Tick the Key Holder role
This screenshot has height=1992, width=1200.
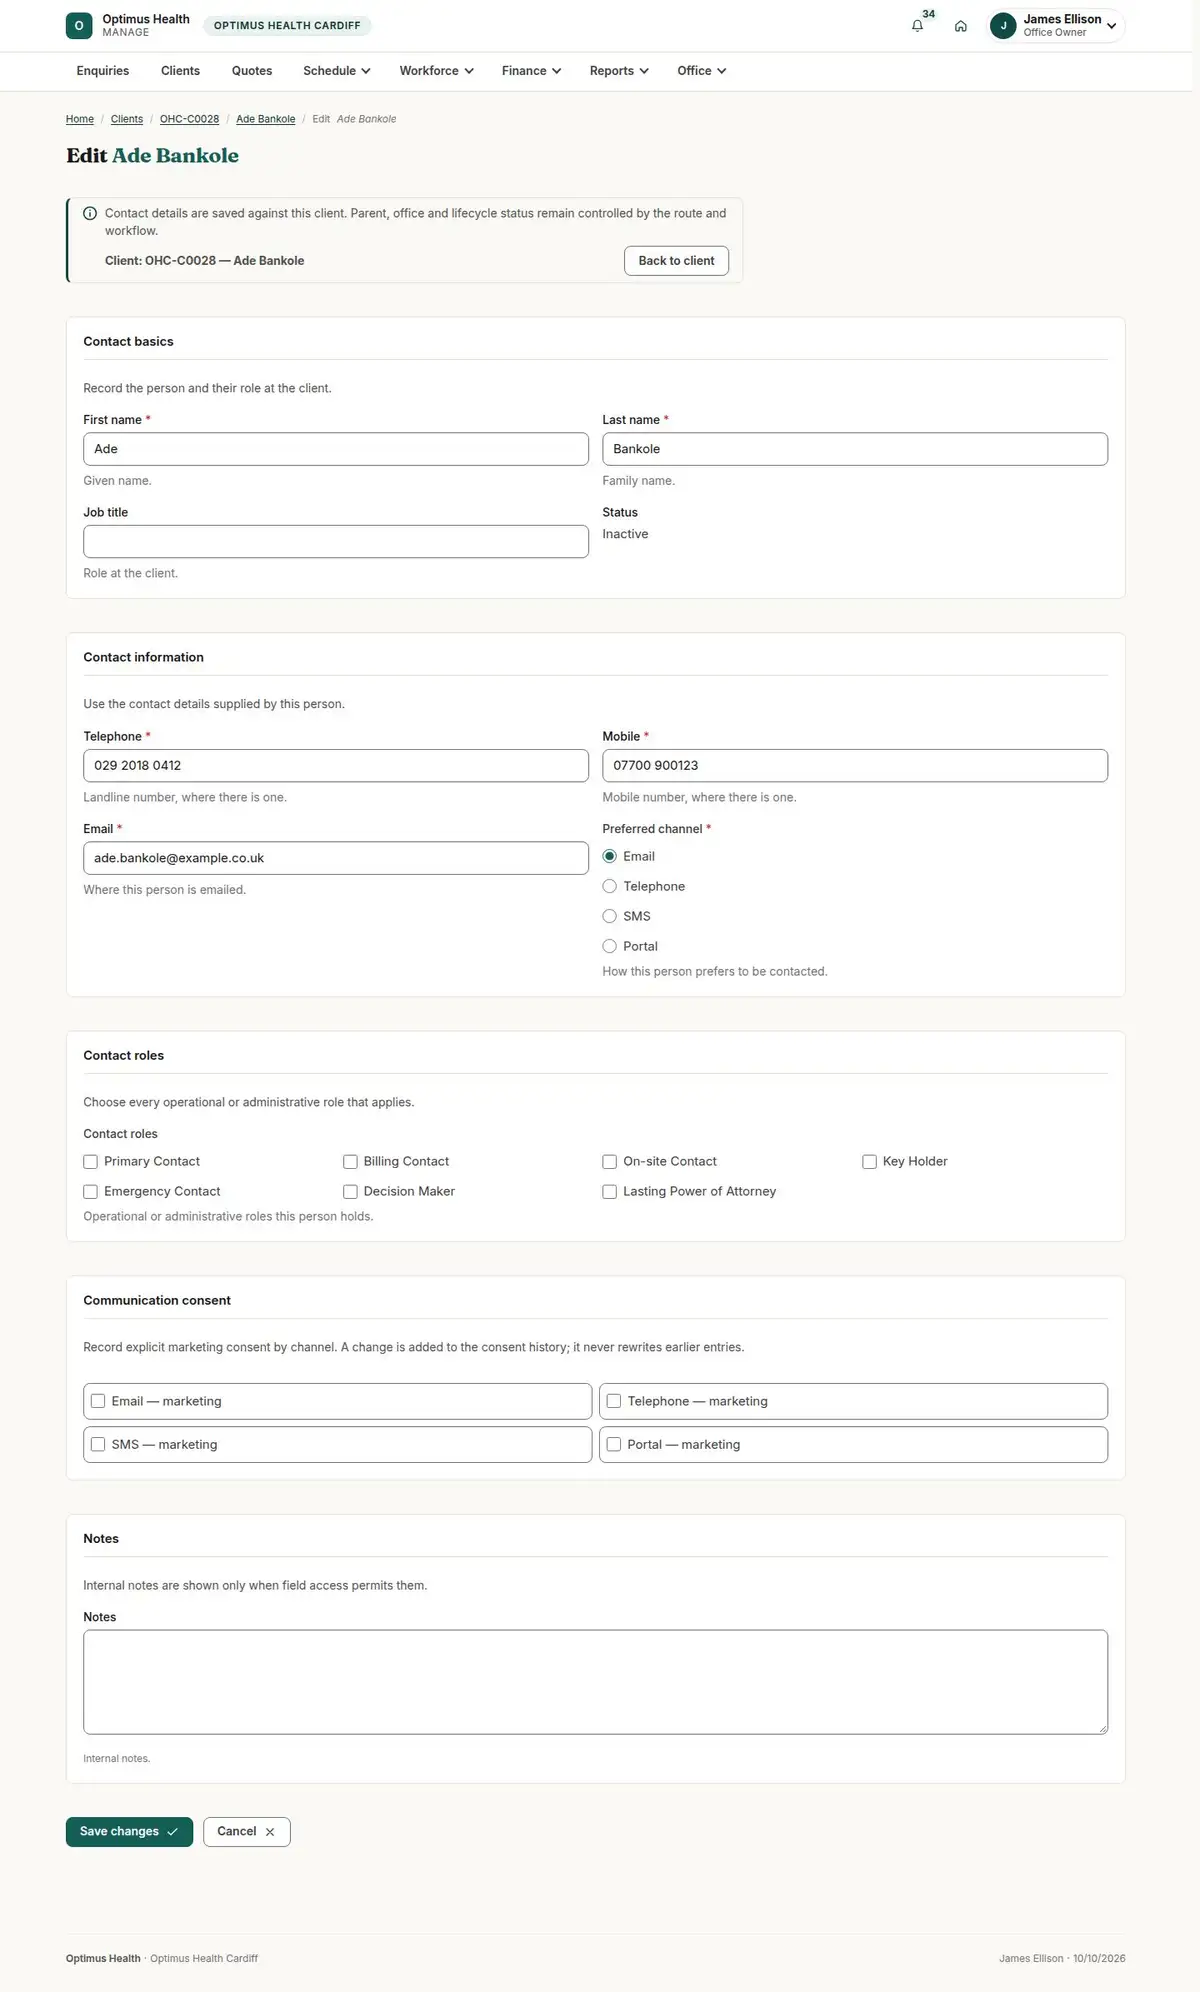click(869, 1161)
